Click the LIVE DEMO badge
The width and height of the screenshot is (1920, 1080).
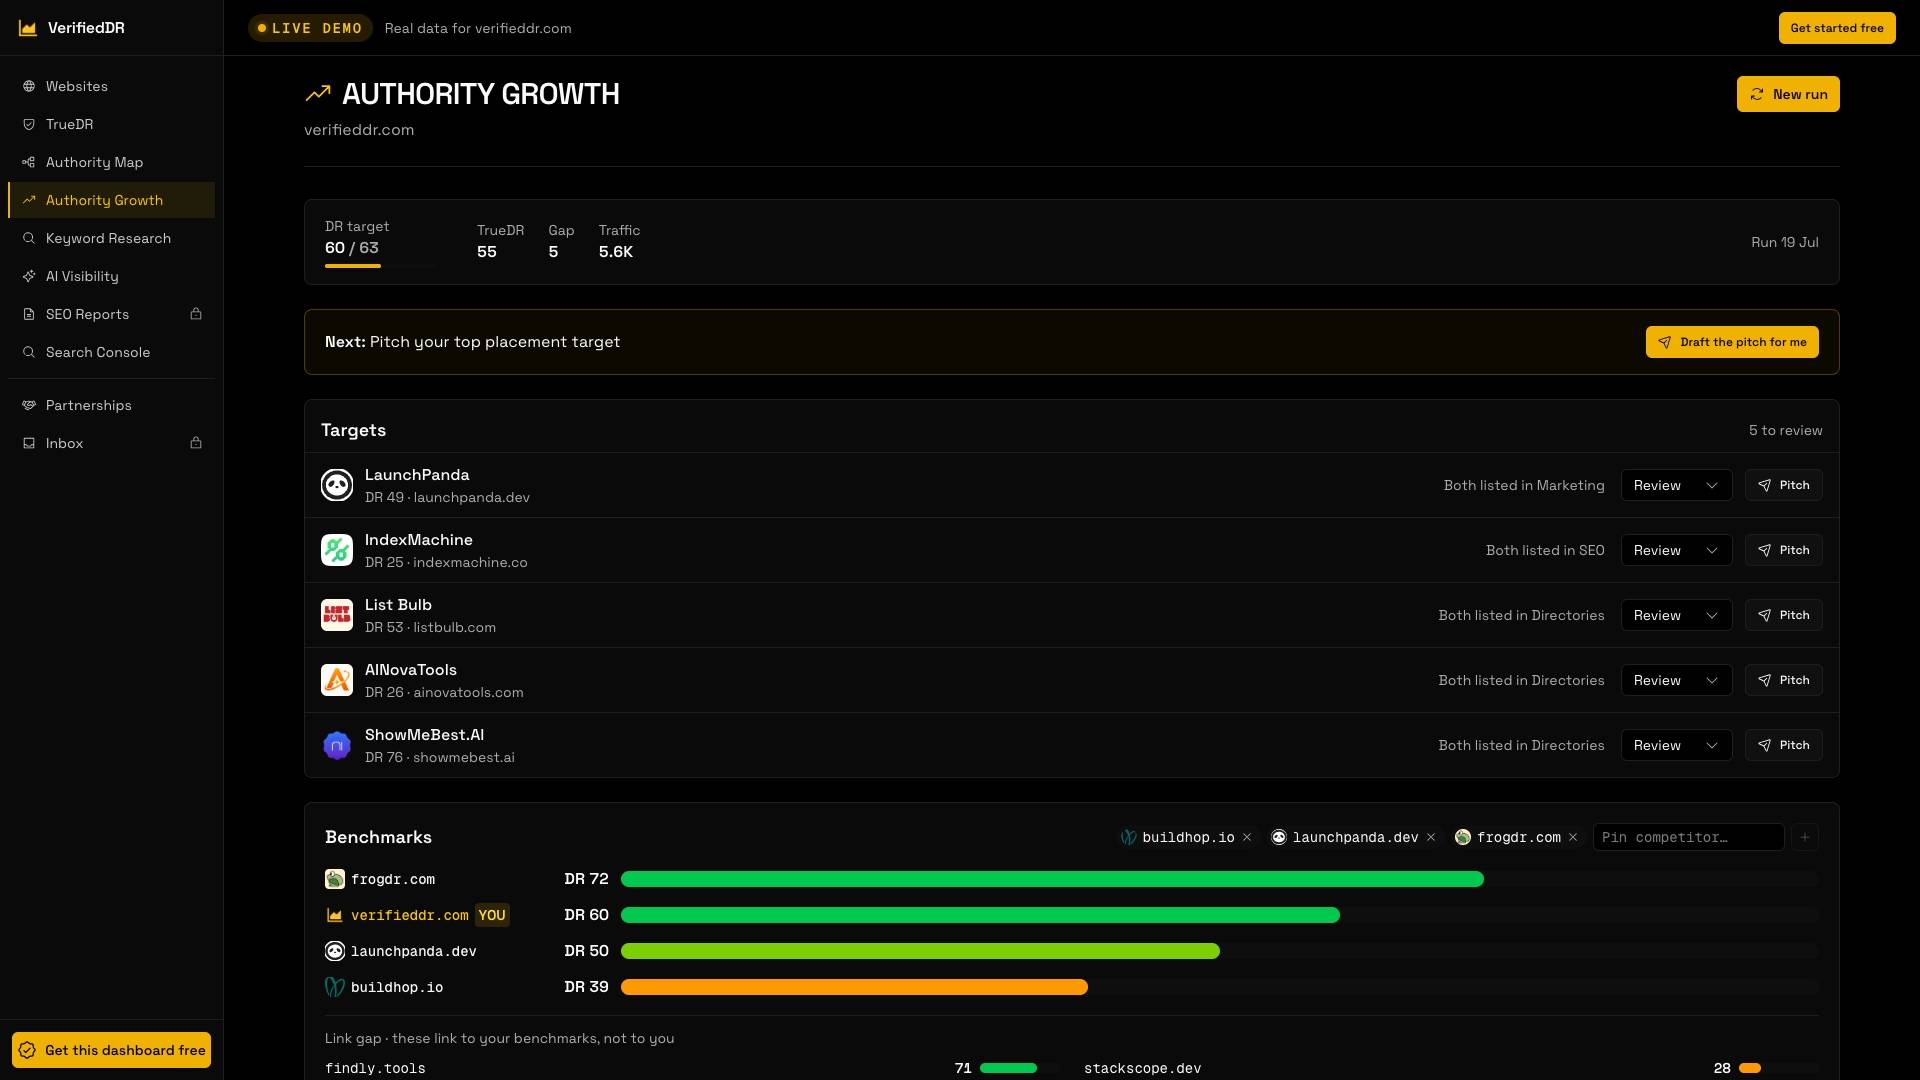pos(310,28)
